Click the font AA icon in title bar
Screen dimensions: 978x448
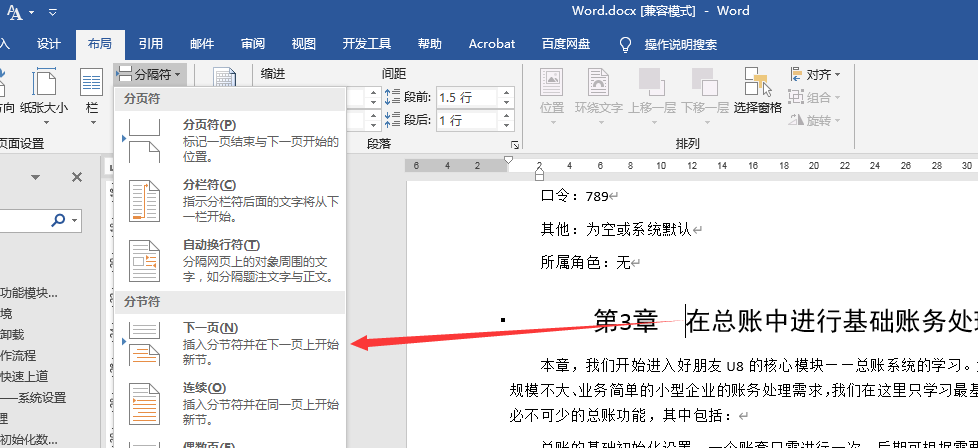[x=14, y=12]
